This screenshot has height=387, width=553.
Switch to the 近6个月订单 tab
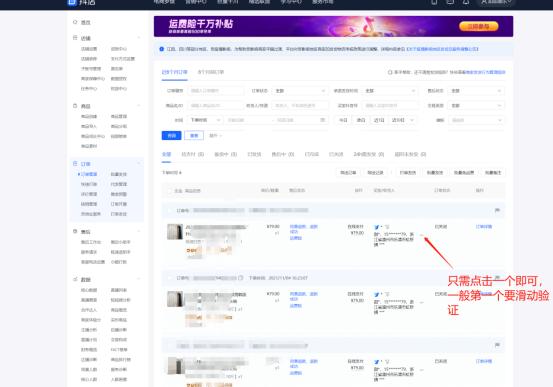[x=175, y=72]
